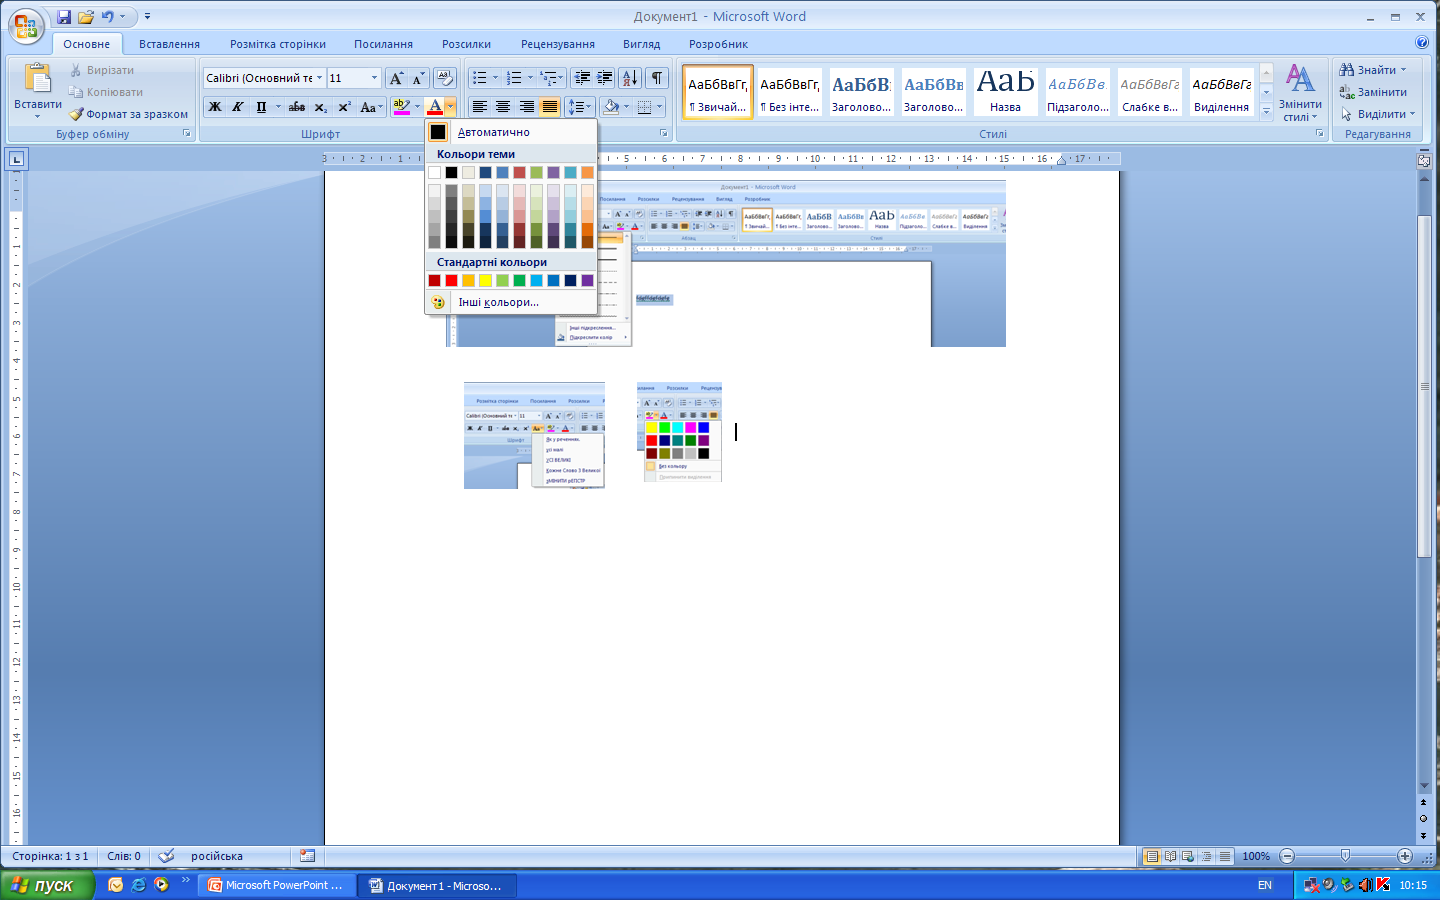Center the text alignment
This screenshot has width=1440, height=900.
[x=503, y=107]
